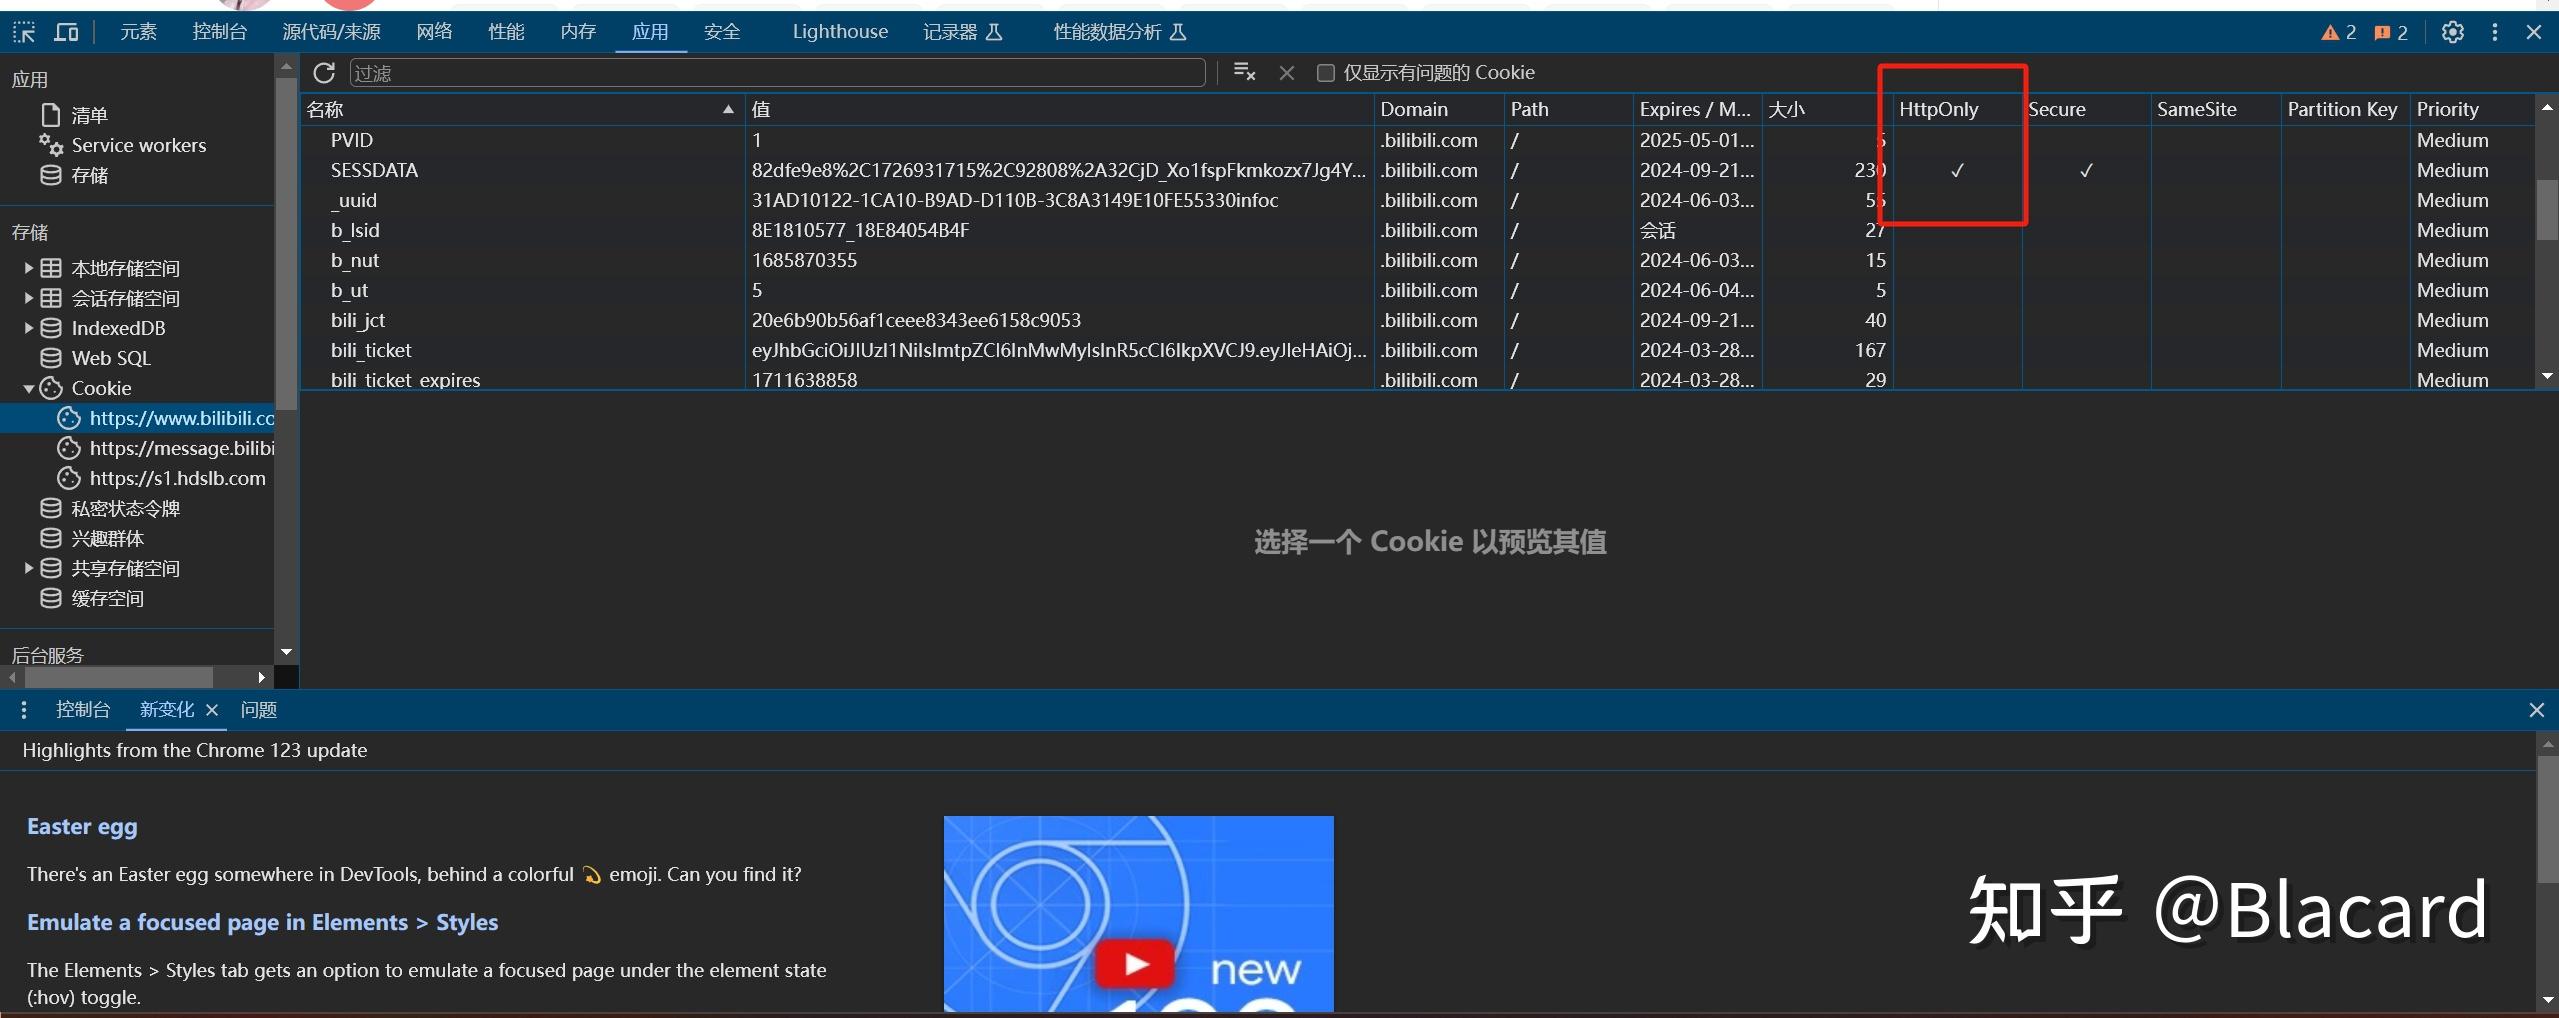Expand 本地存储空间 tree node
Viewport: 2559px width, 1018px height.
pyautogui.click(x=29, y=268)
